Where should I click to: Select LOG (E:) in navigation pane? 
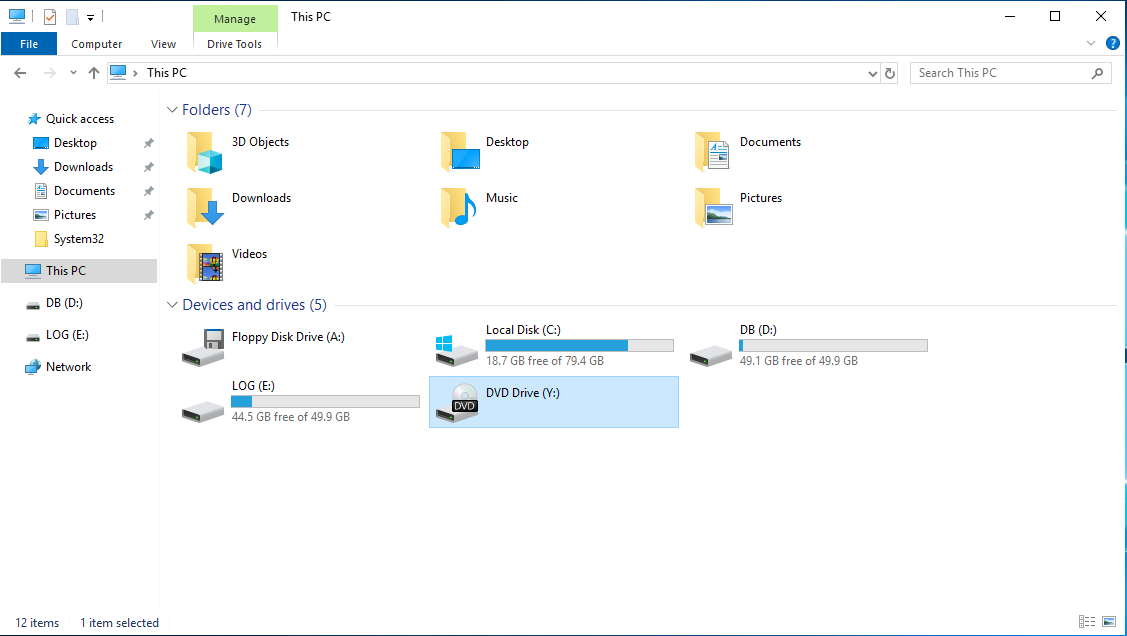click(x=67, y=335)
